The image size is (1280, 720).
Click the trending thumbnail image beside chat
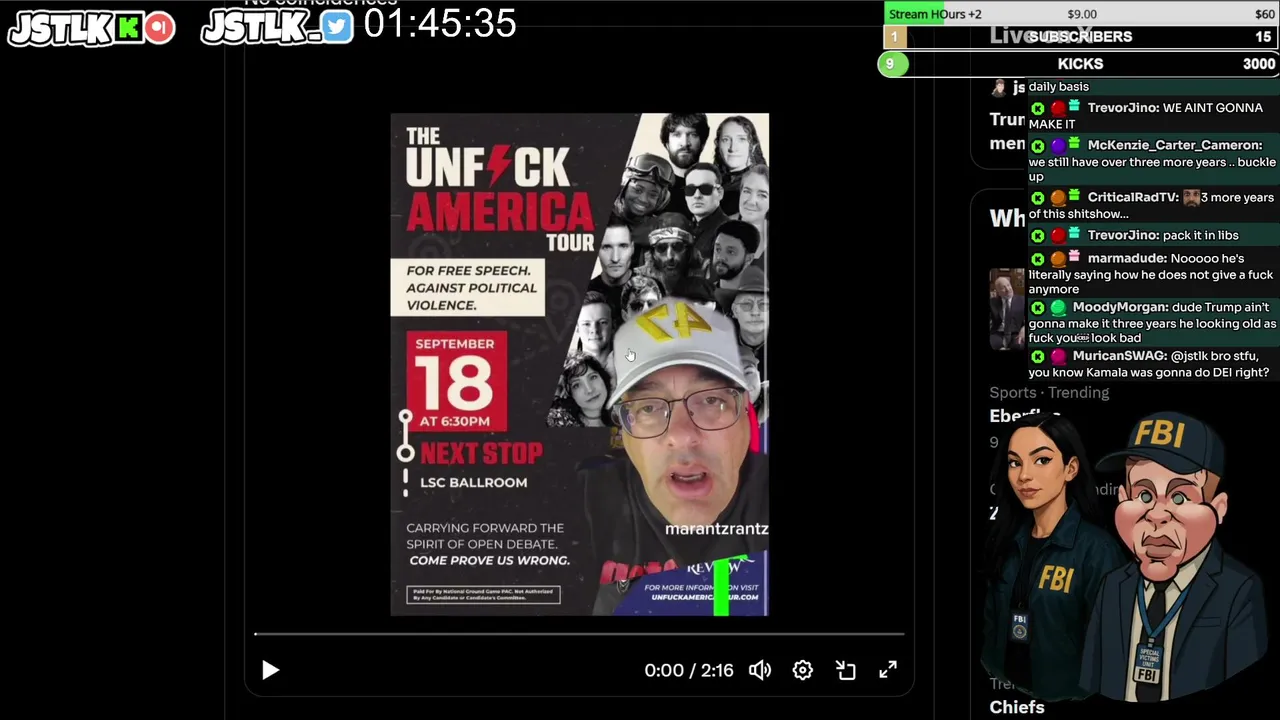click(x=1007, y=309)
